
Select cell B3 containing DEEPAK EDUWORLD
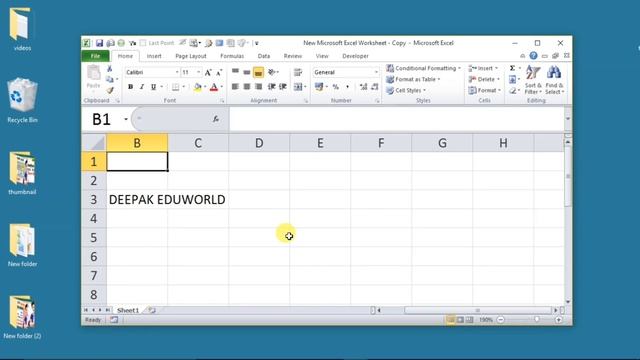(137, 200)
